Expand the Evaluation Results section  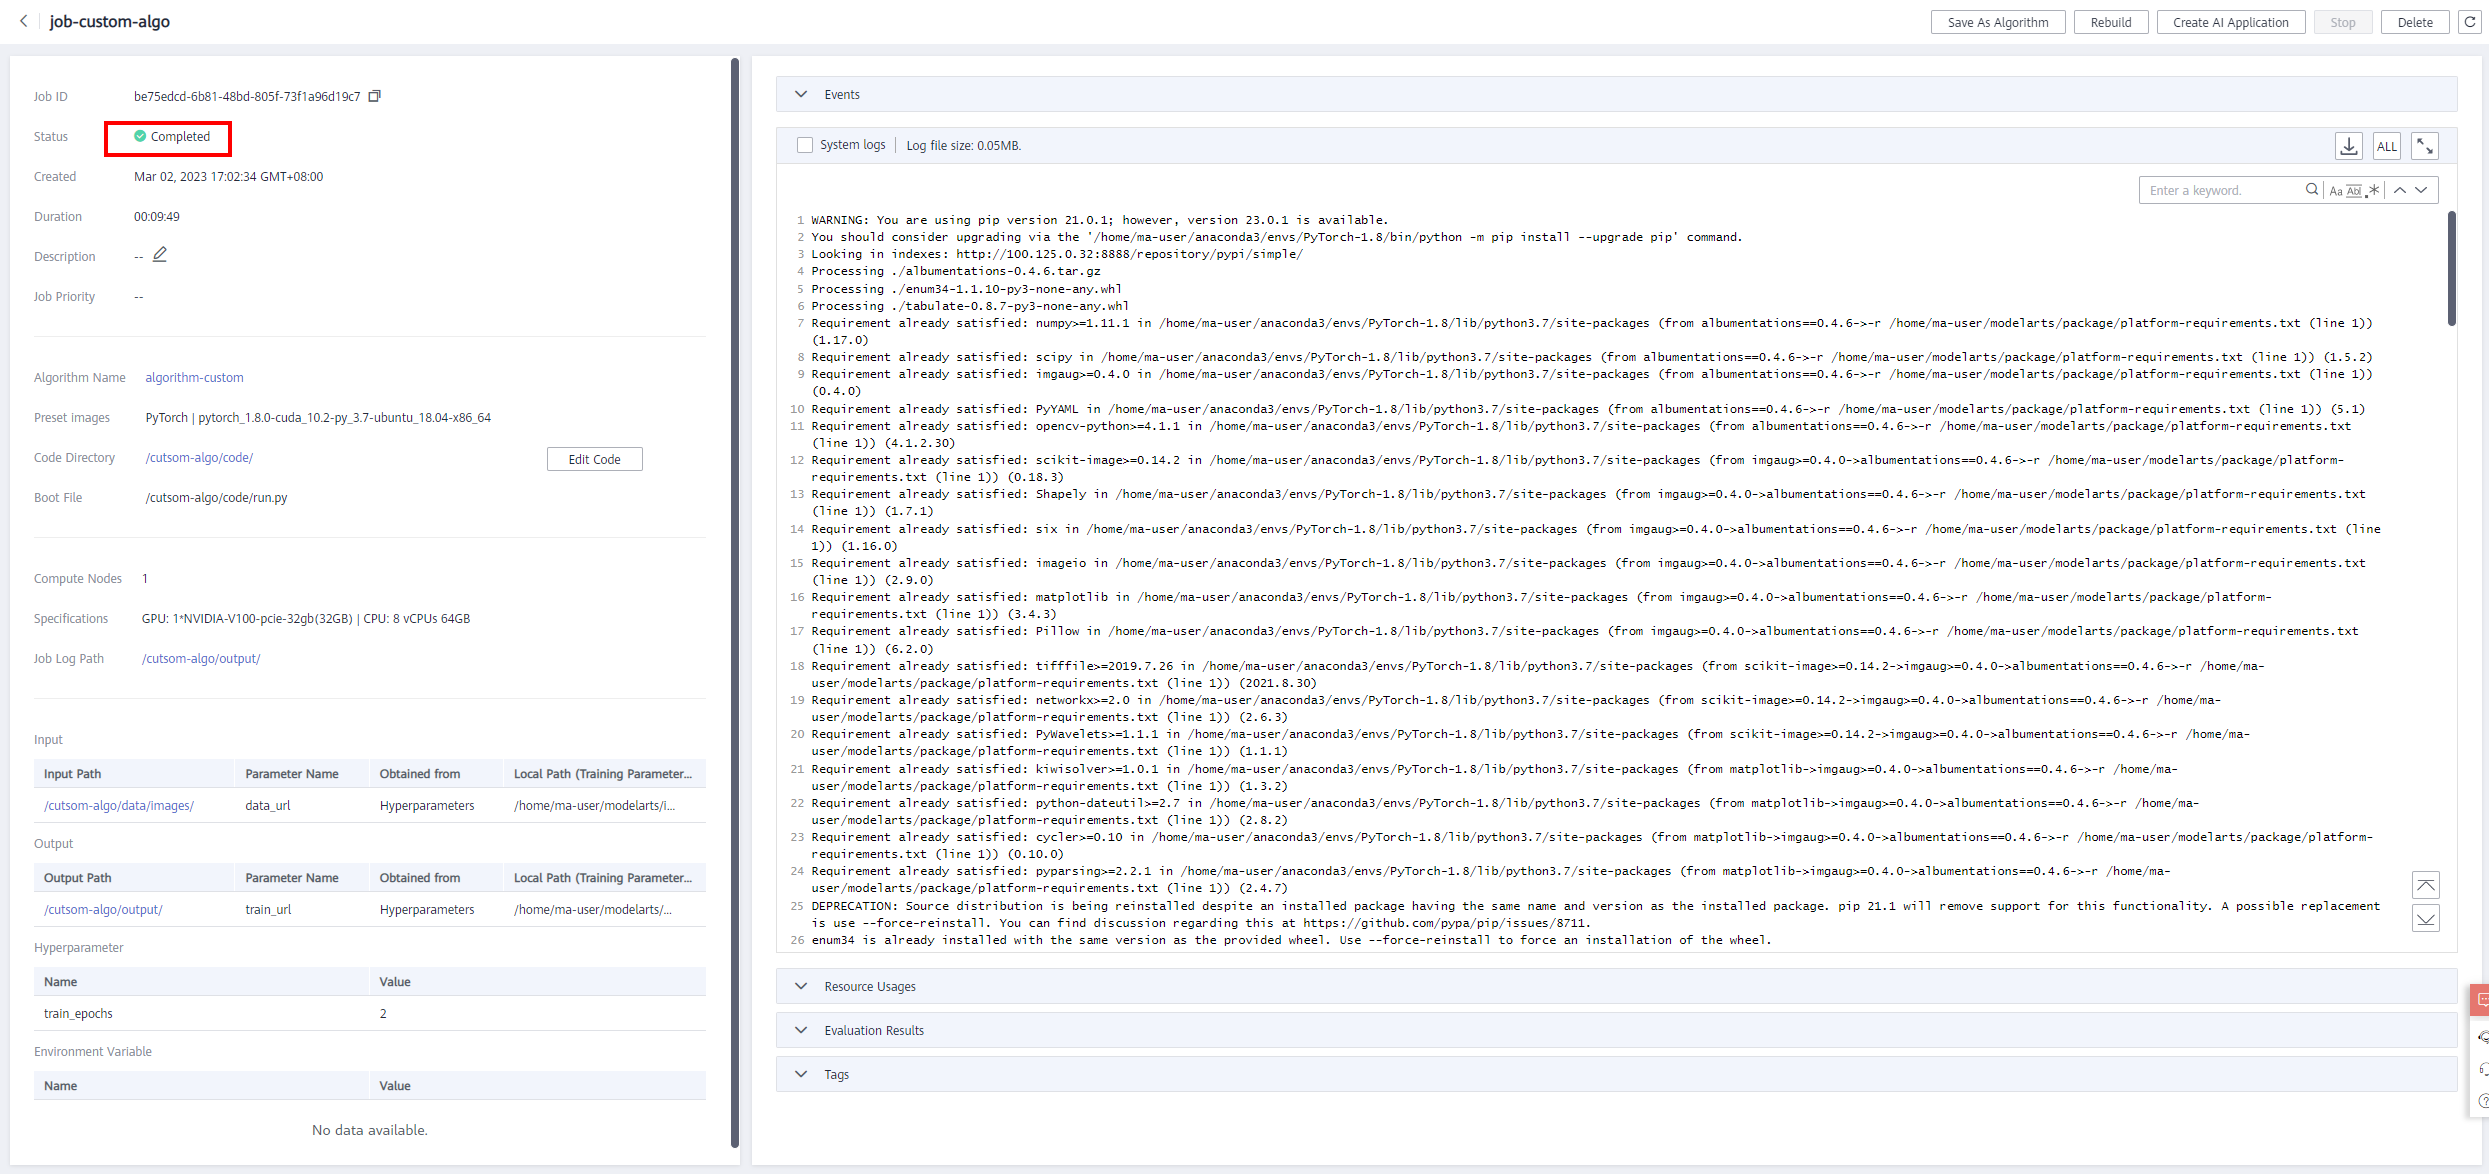point(801,1030)
